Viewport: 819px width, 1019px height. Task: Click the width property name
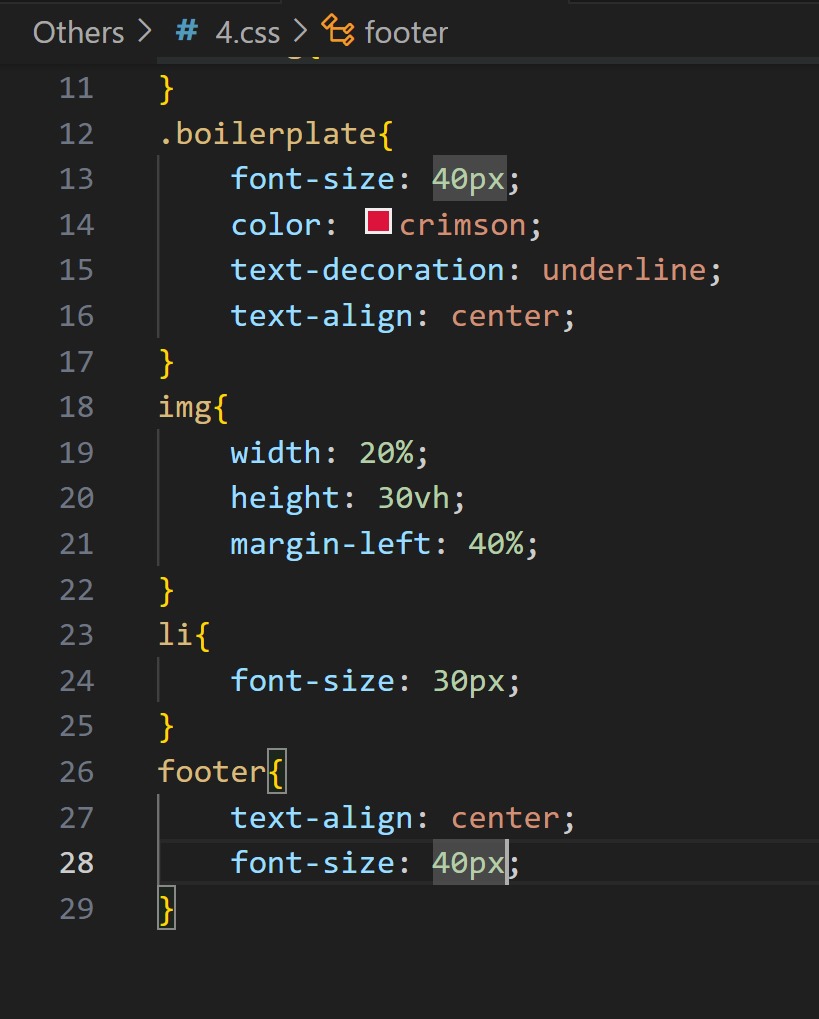click(276, 452)
